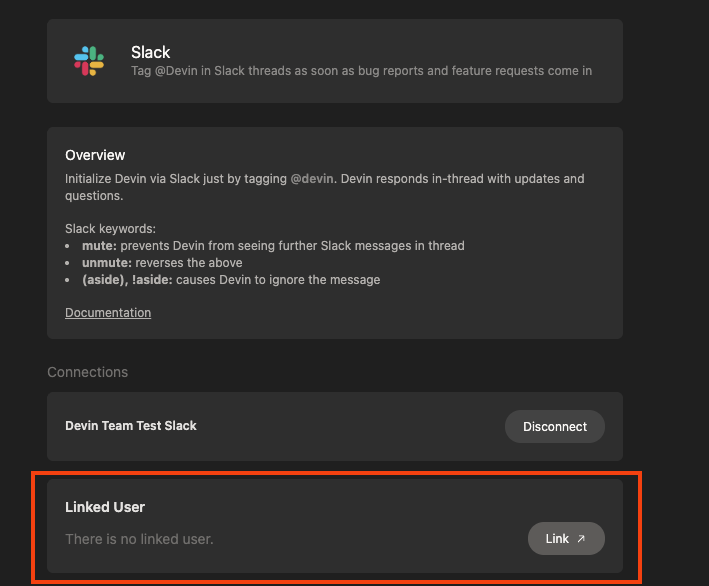
Task: Click the 'mute:' keyword bullet
Action: click(99, 246)
